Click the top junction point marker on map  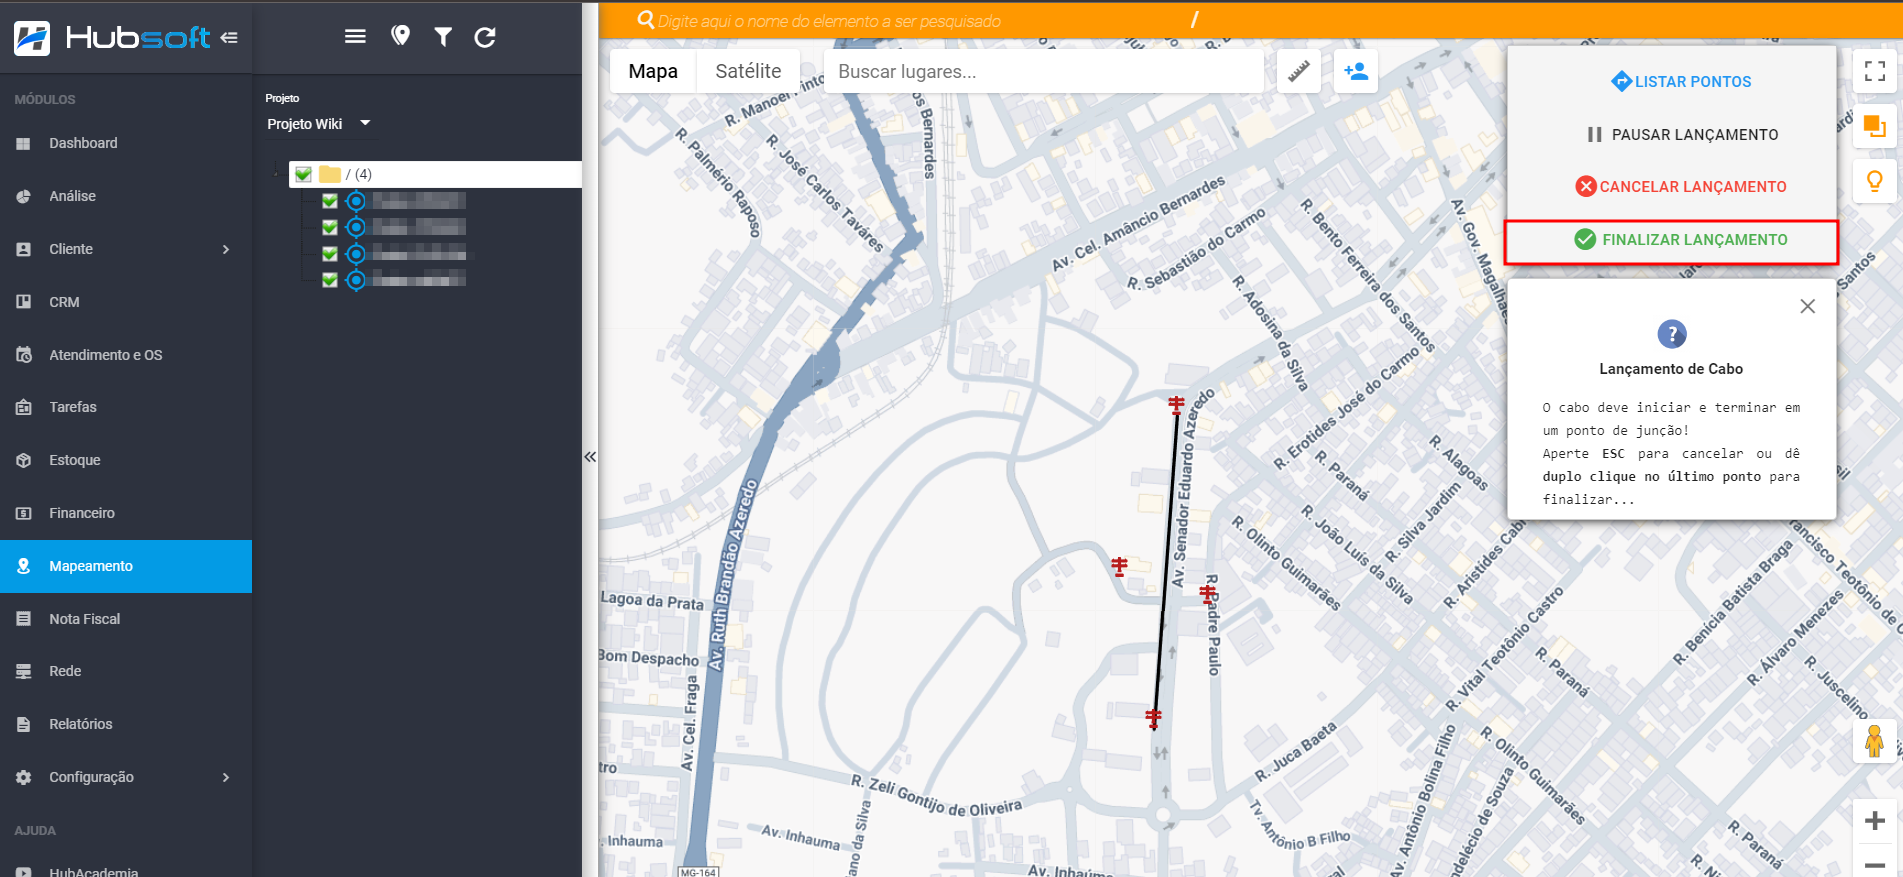tap(1177, 404)
